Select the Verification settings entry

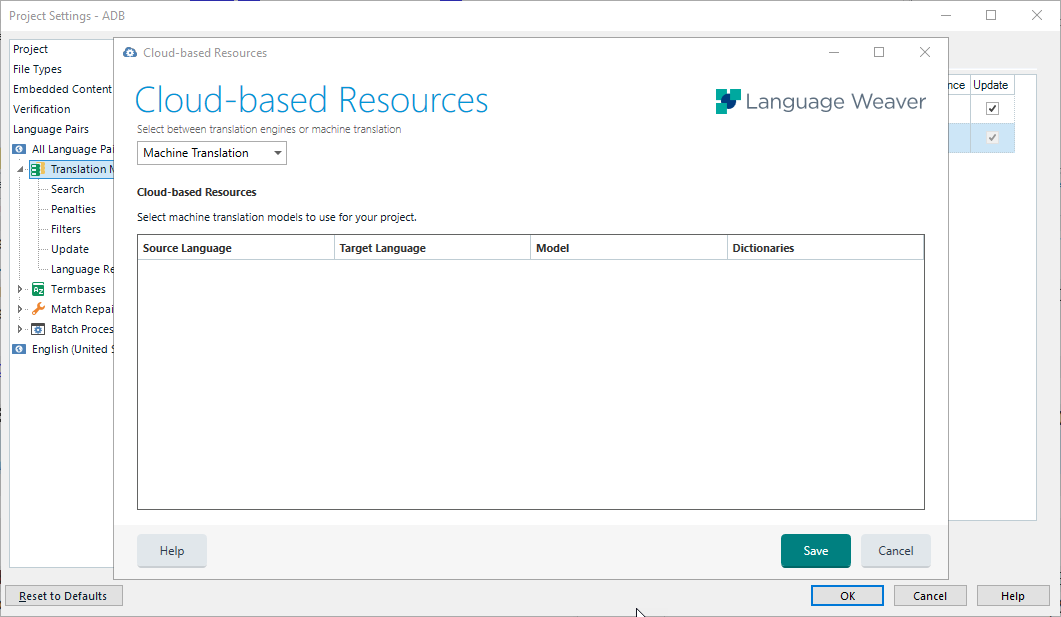point(43,108)
